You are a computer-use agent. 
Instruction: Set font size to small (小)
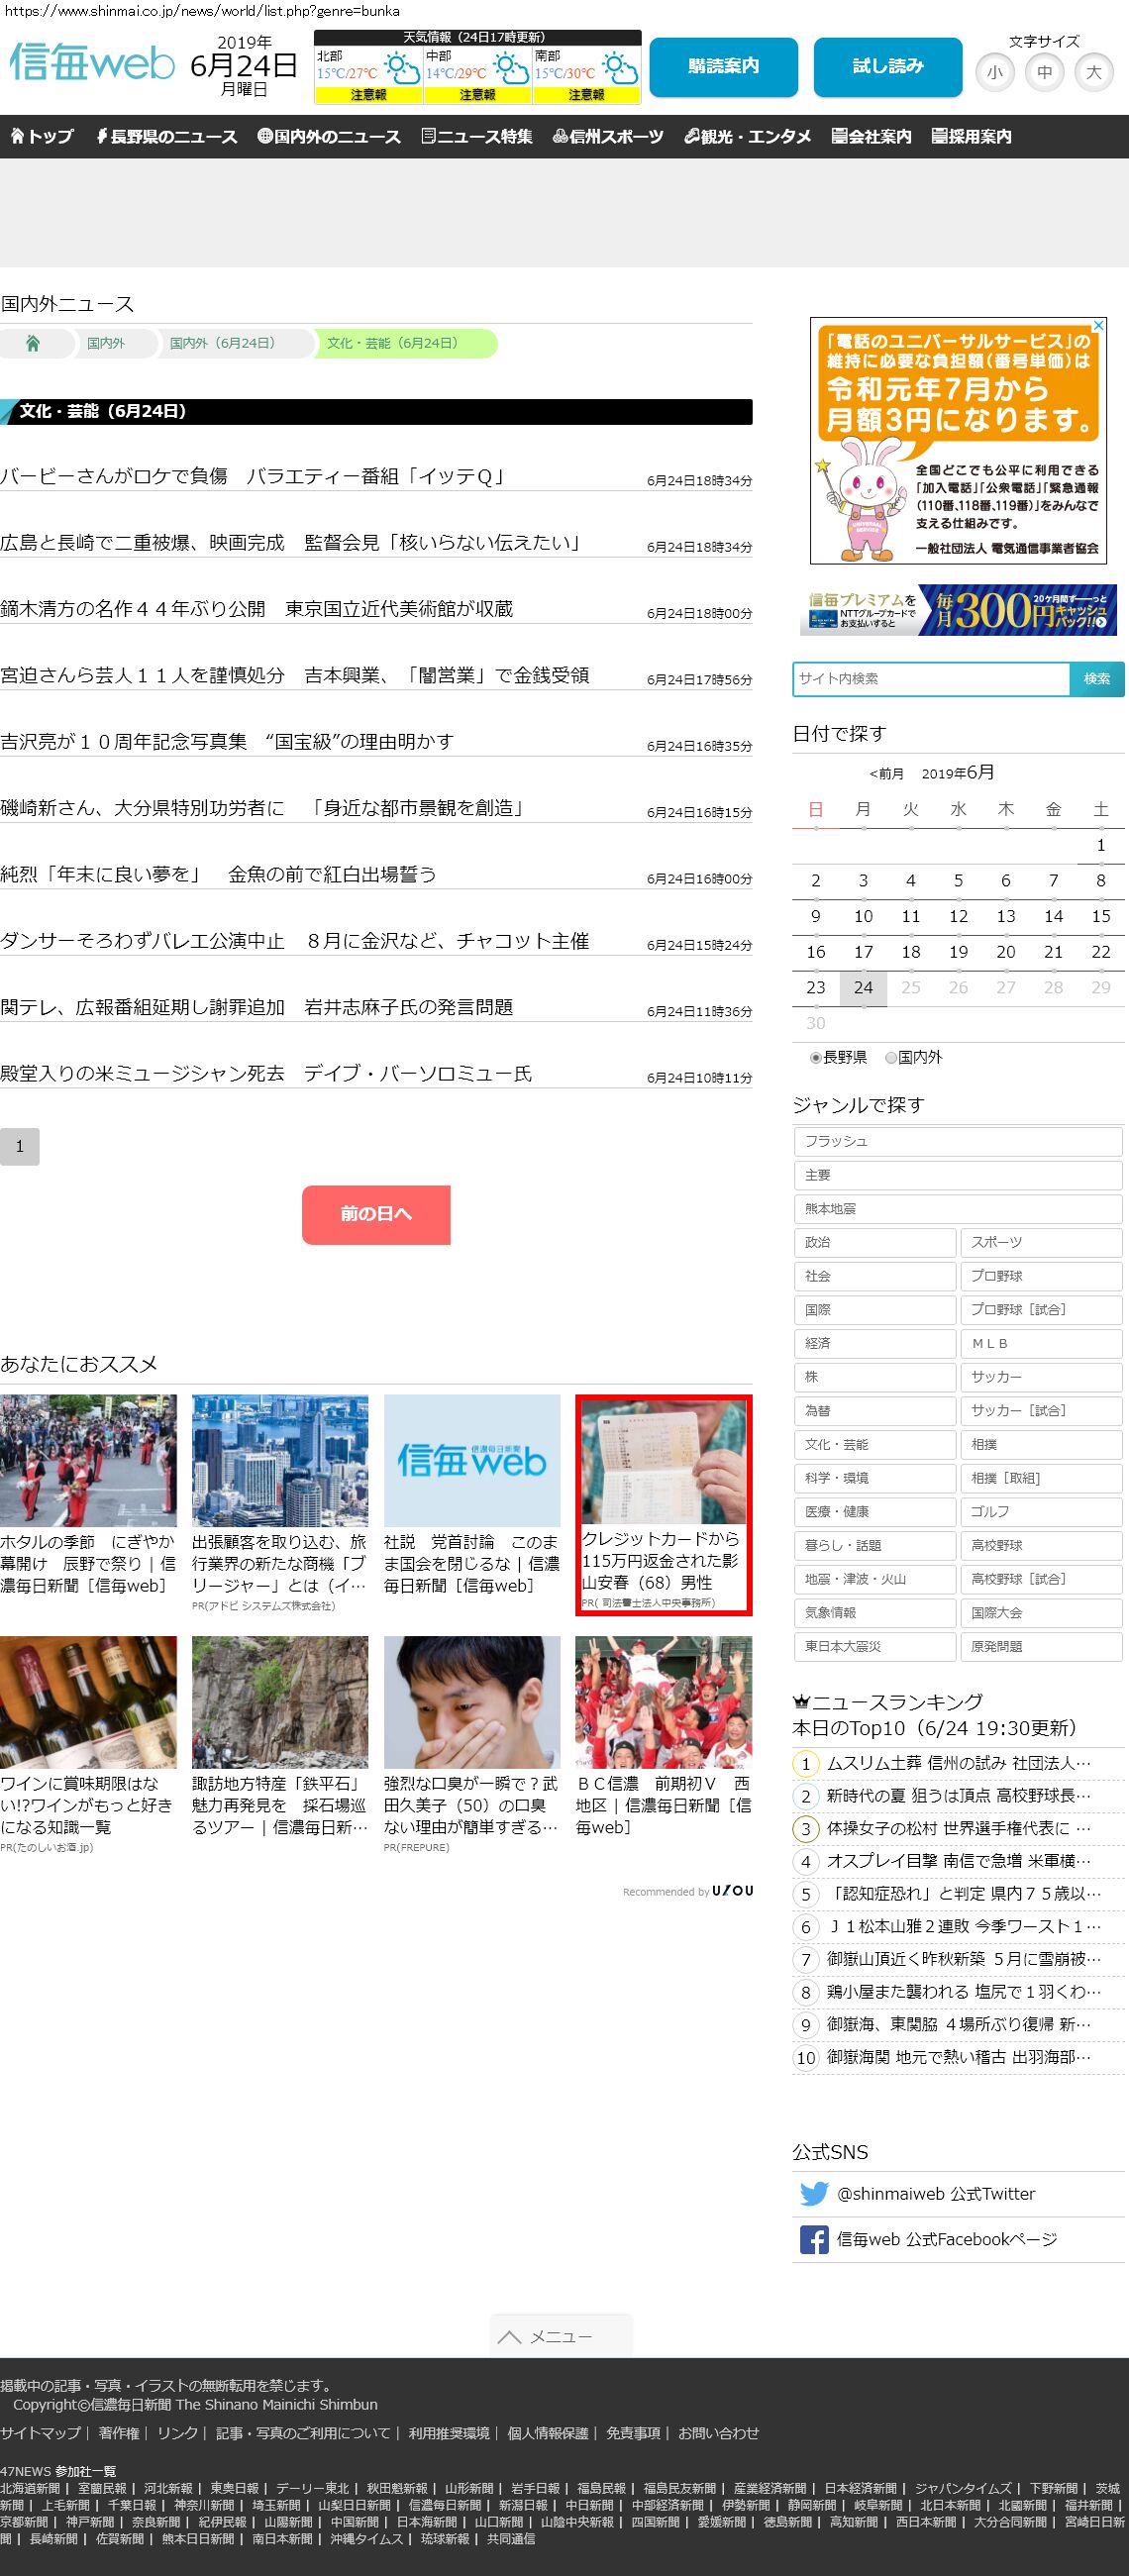click(x=994, y=72)
